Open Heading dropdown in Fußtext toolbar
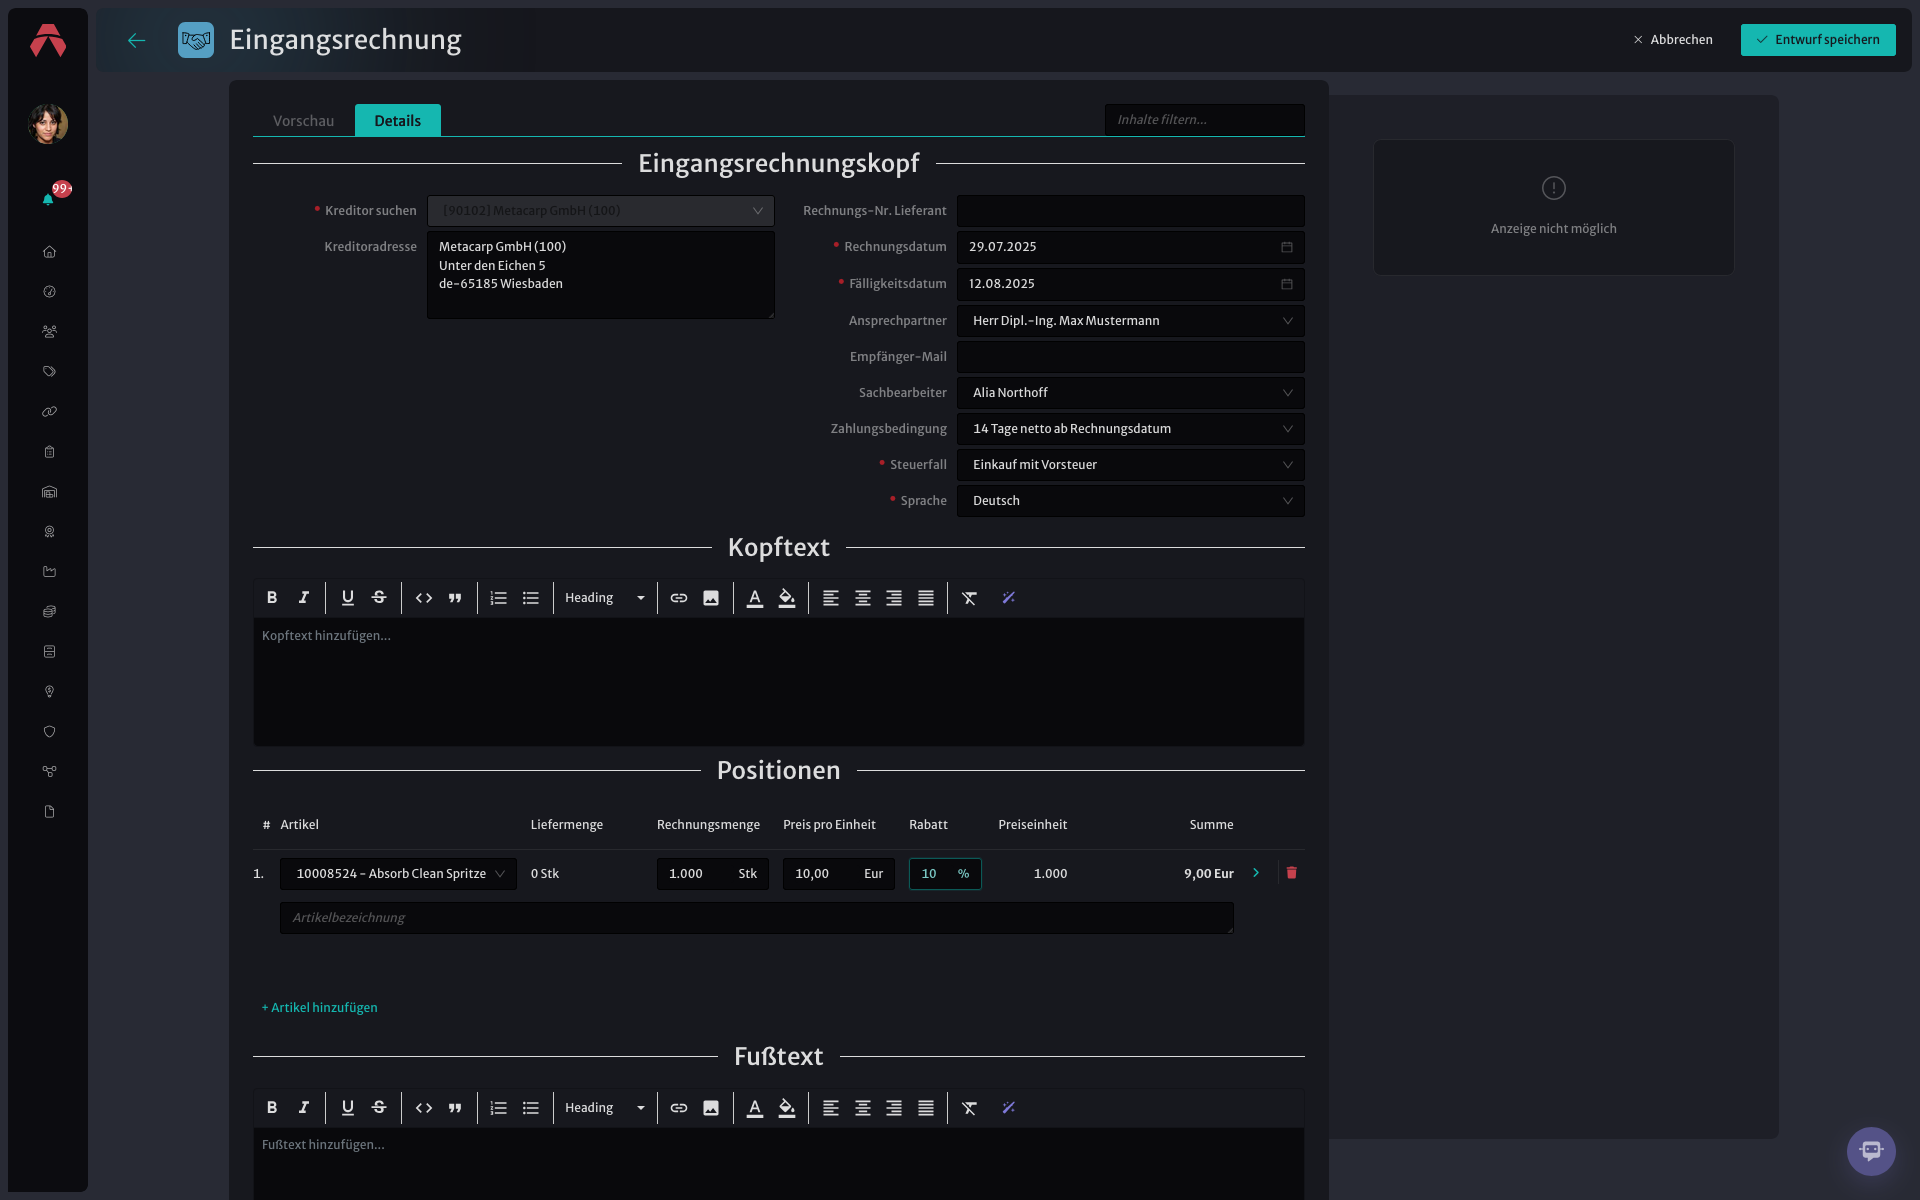Screen dimensions: 1920x1200 pyautogui.click(x=605, y=1108)
